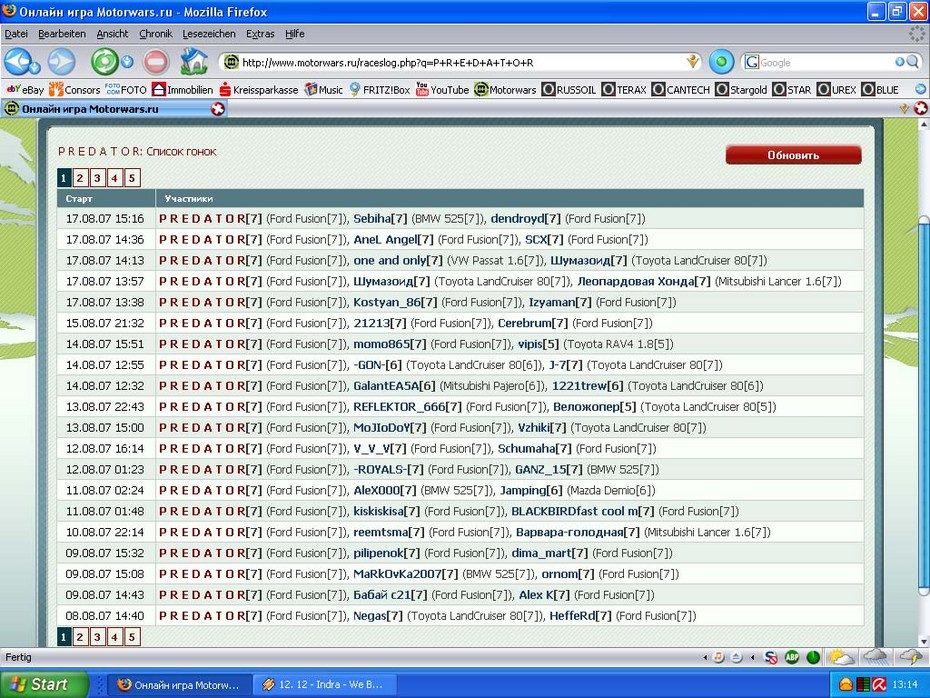Viewport: 930px width, 698px height.
Task: Open the Motorwars bookmark
Action: [505, 90]
